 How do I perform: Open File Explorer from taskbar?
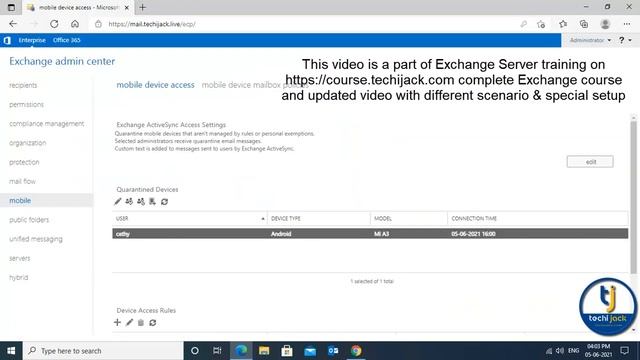[264, 351]
